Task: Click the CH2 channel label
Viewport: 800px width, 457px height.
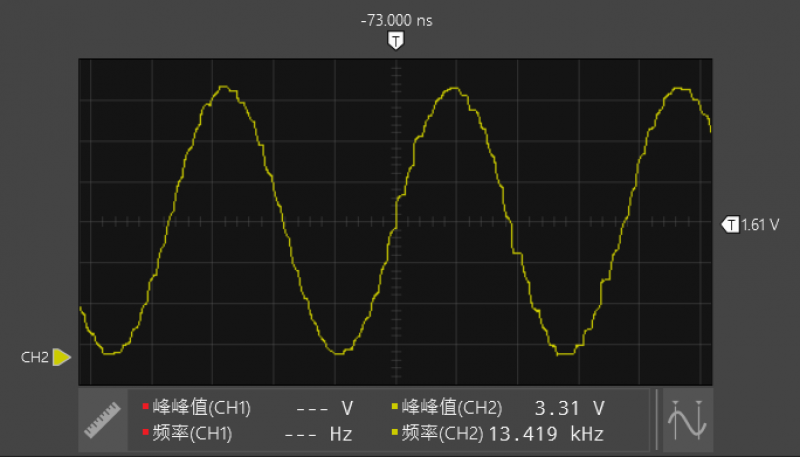Action: click(x=35, y=357)
